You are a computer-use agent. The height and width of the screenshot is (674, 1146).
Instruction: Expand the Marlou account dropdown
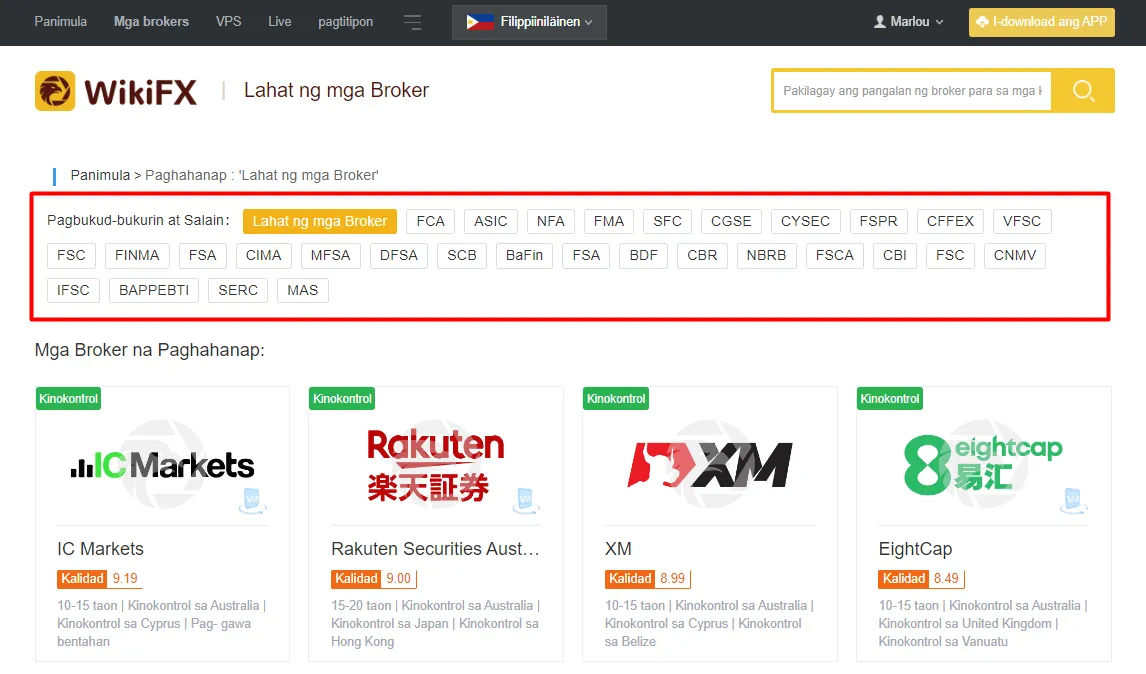point(909,22)
